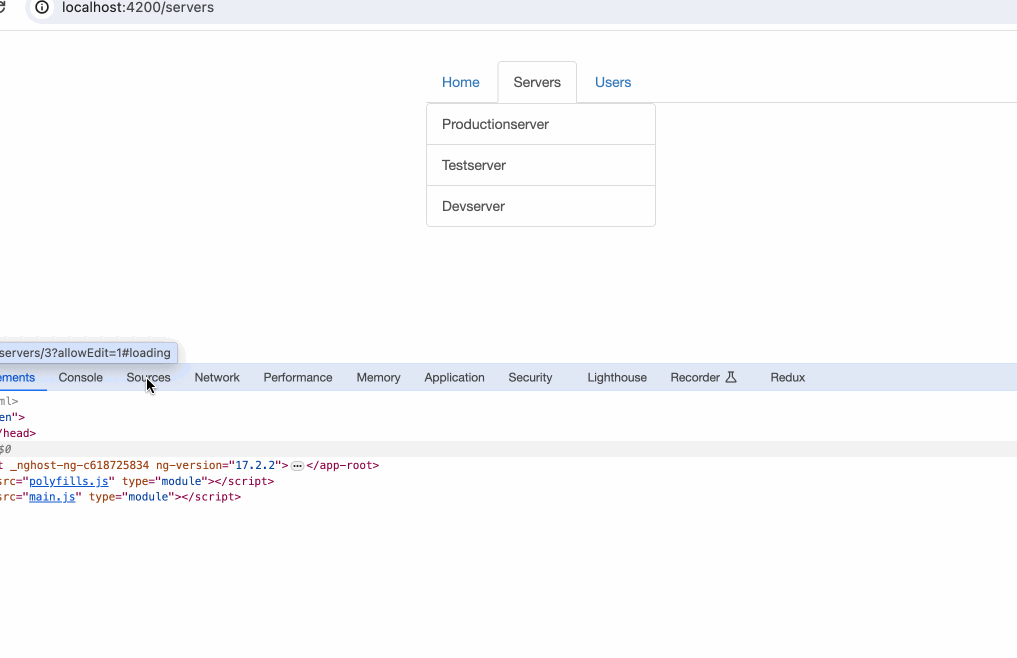This screenshot has width=1017, height=658.
Task: Select the ng-version="17.2.2" attribute text
Action: point(219,465)
